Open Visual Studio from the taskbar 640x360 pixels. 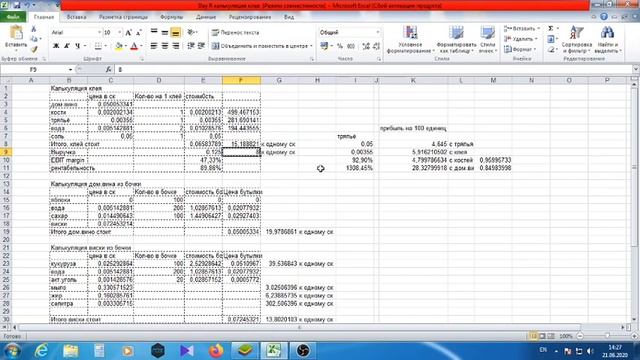(x=187, y=351)
